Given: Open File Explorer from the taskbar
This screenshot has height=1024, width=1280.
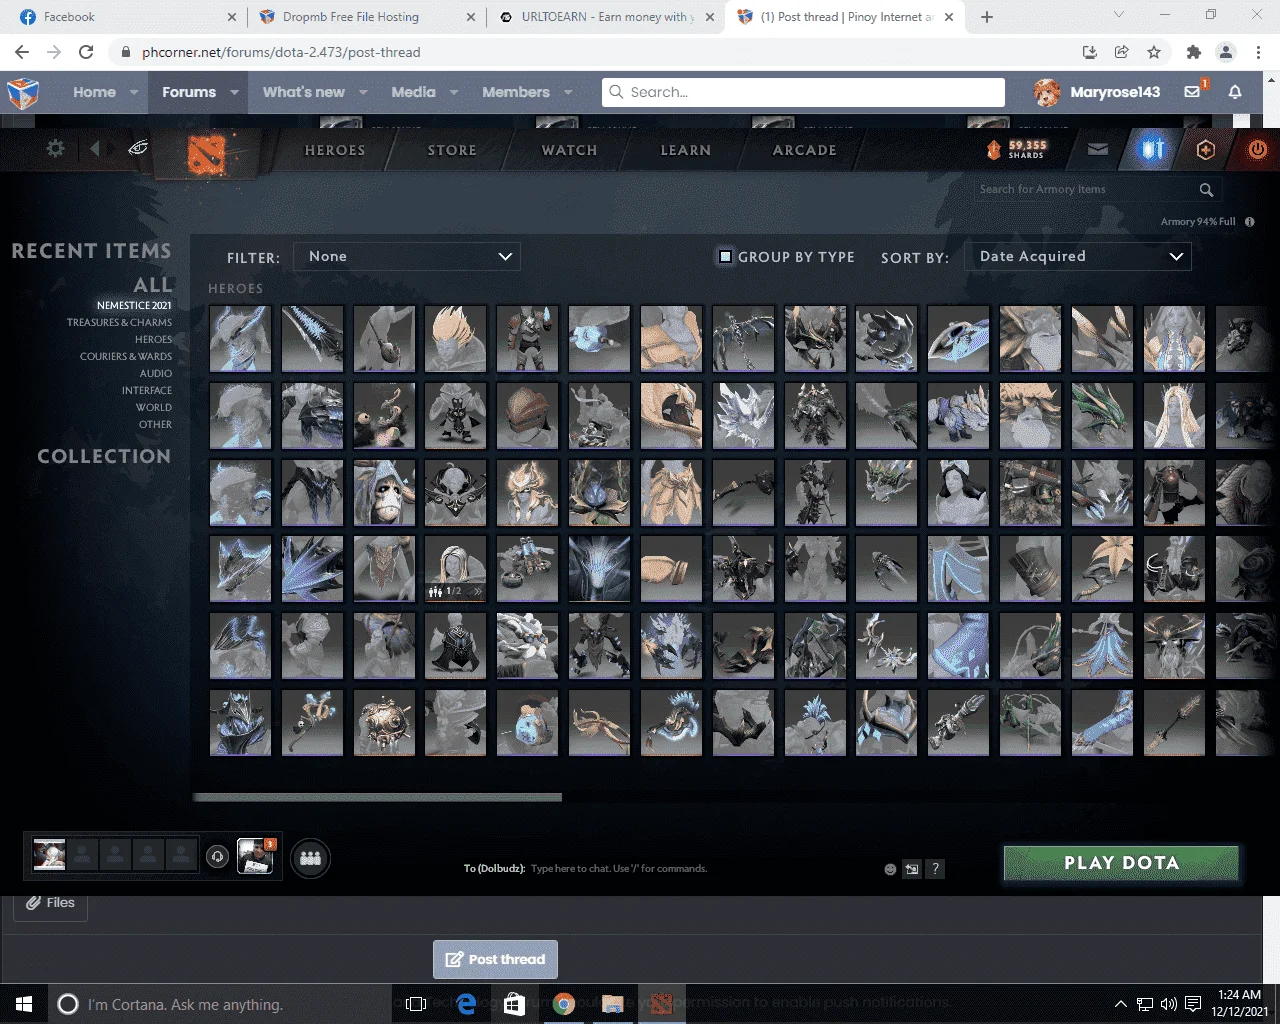Looking at the screenshot, I should point(612,1004).
